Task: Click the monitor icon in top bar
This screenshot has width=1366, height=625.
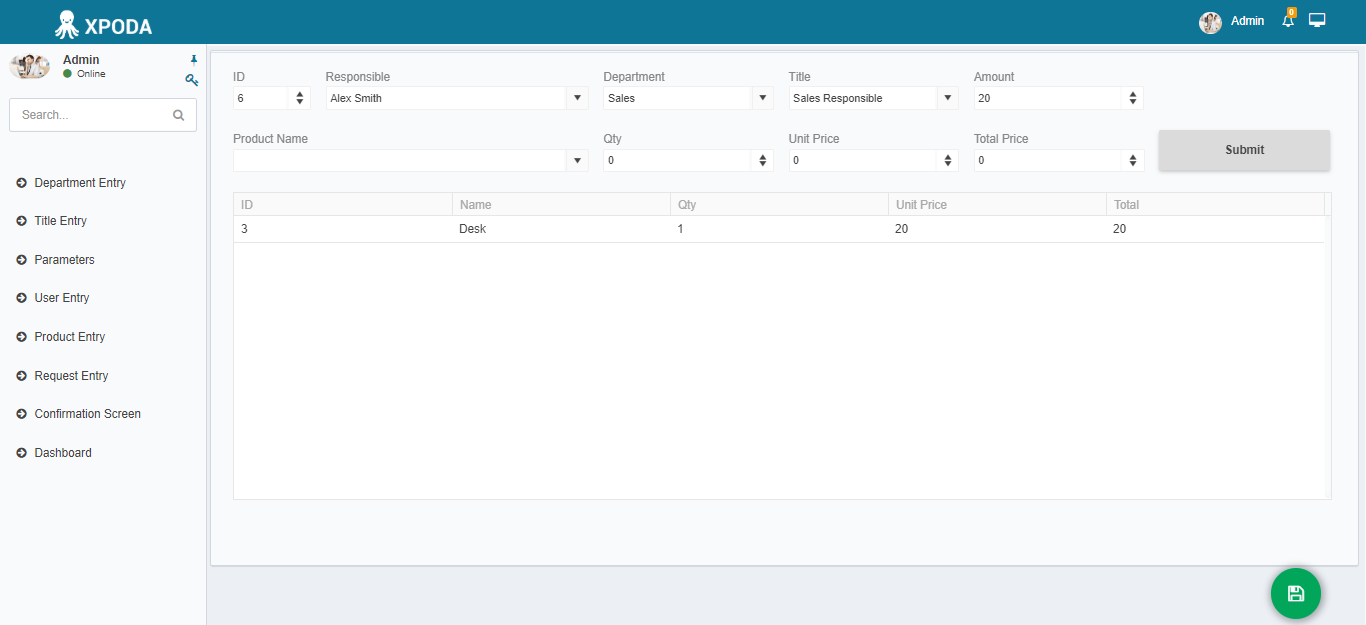Action: (1317, 20)
